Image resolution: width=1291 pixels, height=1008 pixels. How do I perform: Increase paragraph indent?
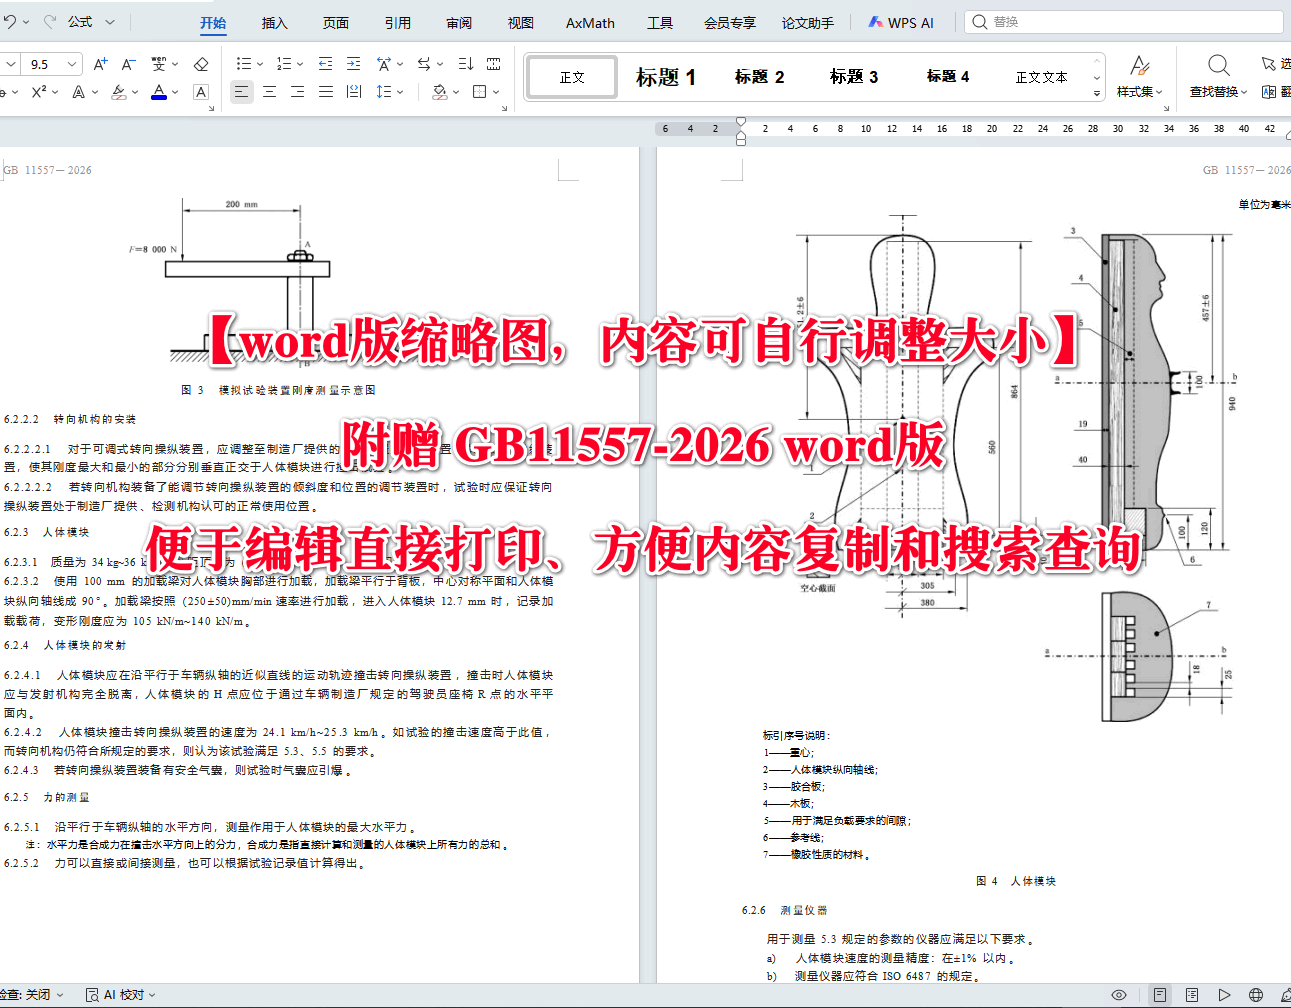[353, 64]
